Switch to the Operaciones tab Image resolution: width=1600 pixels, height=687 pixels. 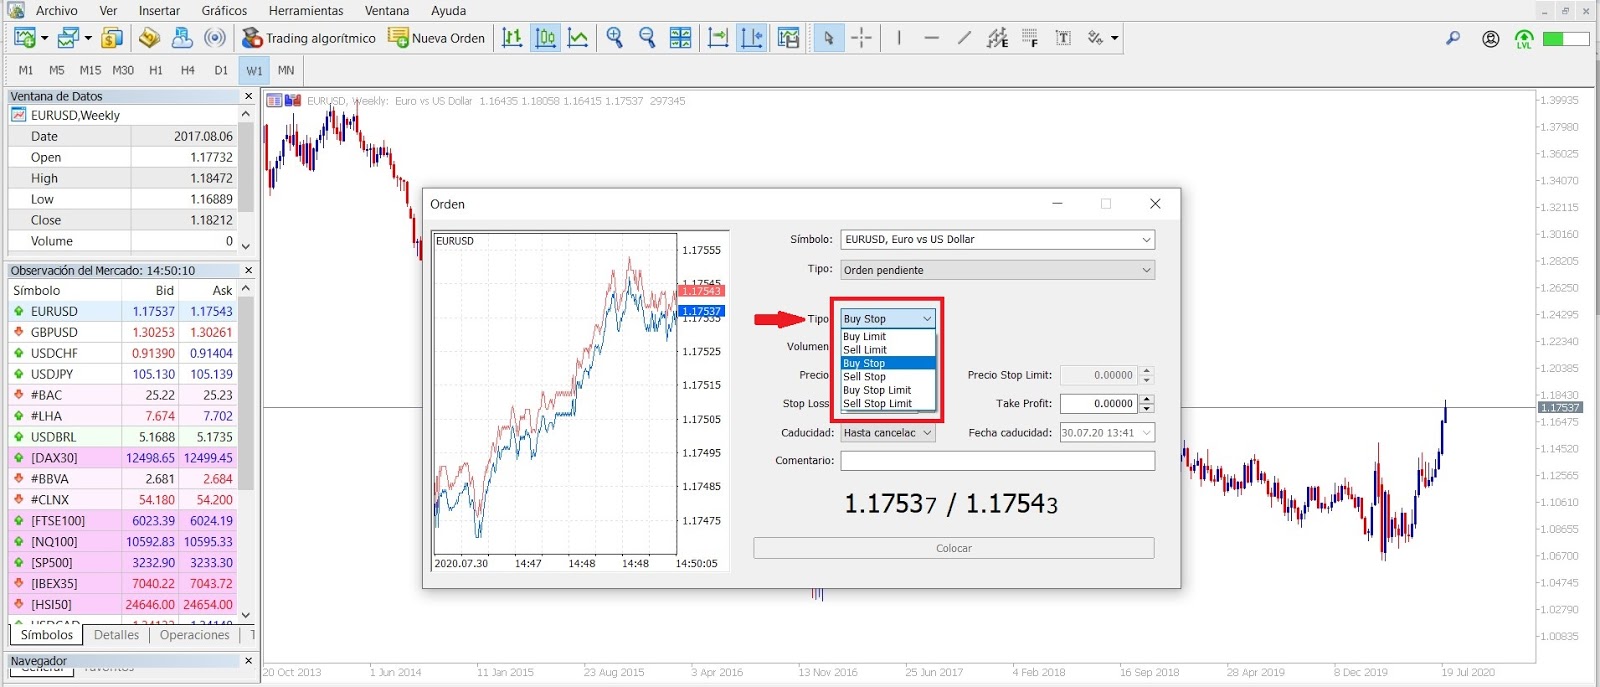[194, 635]
